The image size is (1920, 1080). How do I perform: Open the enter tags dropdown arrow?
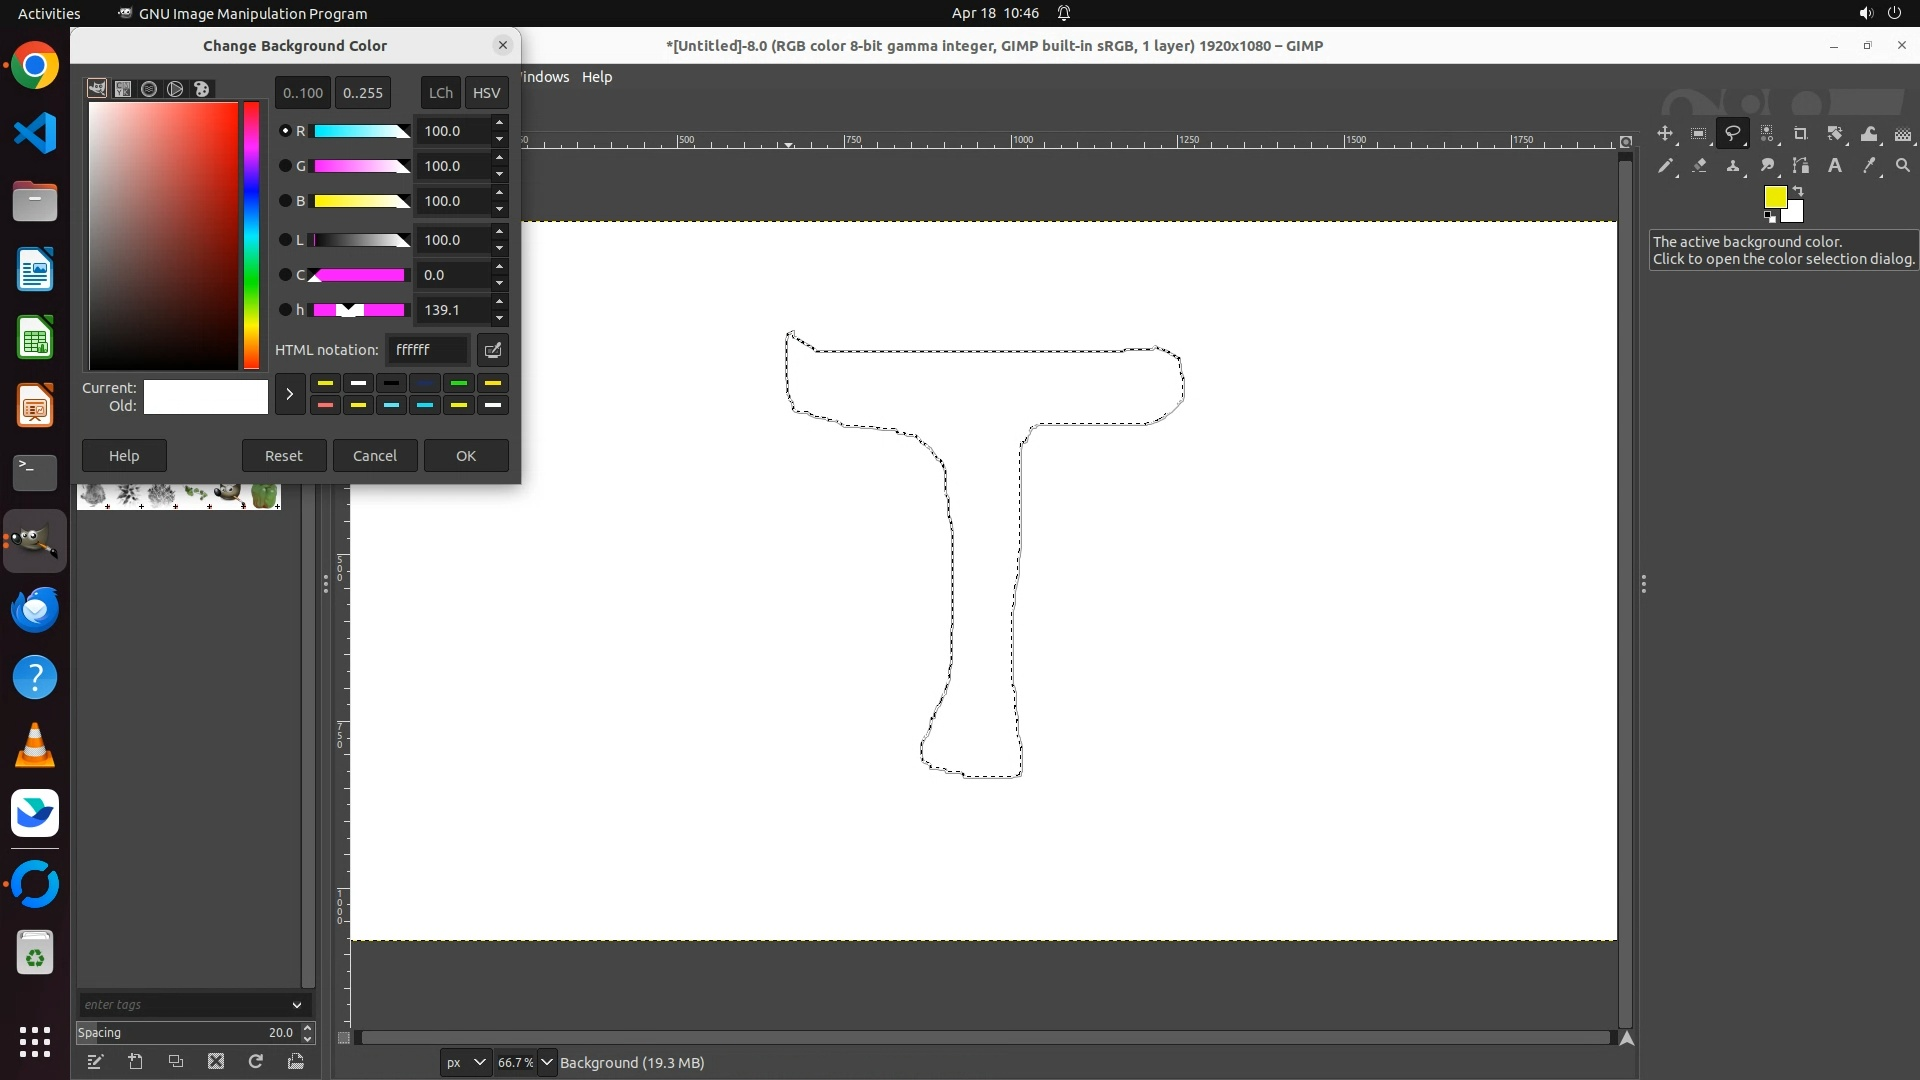pos(297,1005)
